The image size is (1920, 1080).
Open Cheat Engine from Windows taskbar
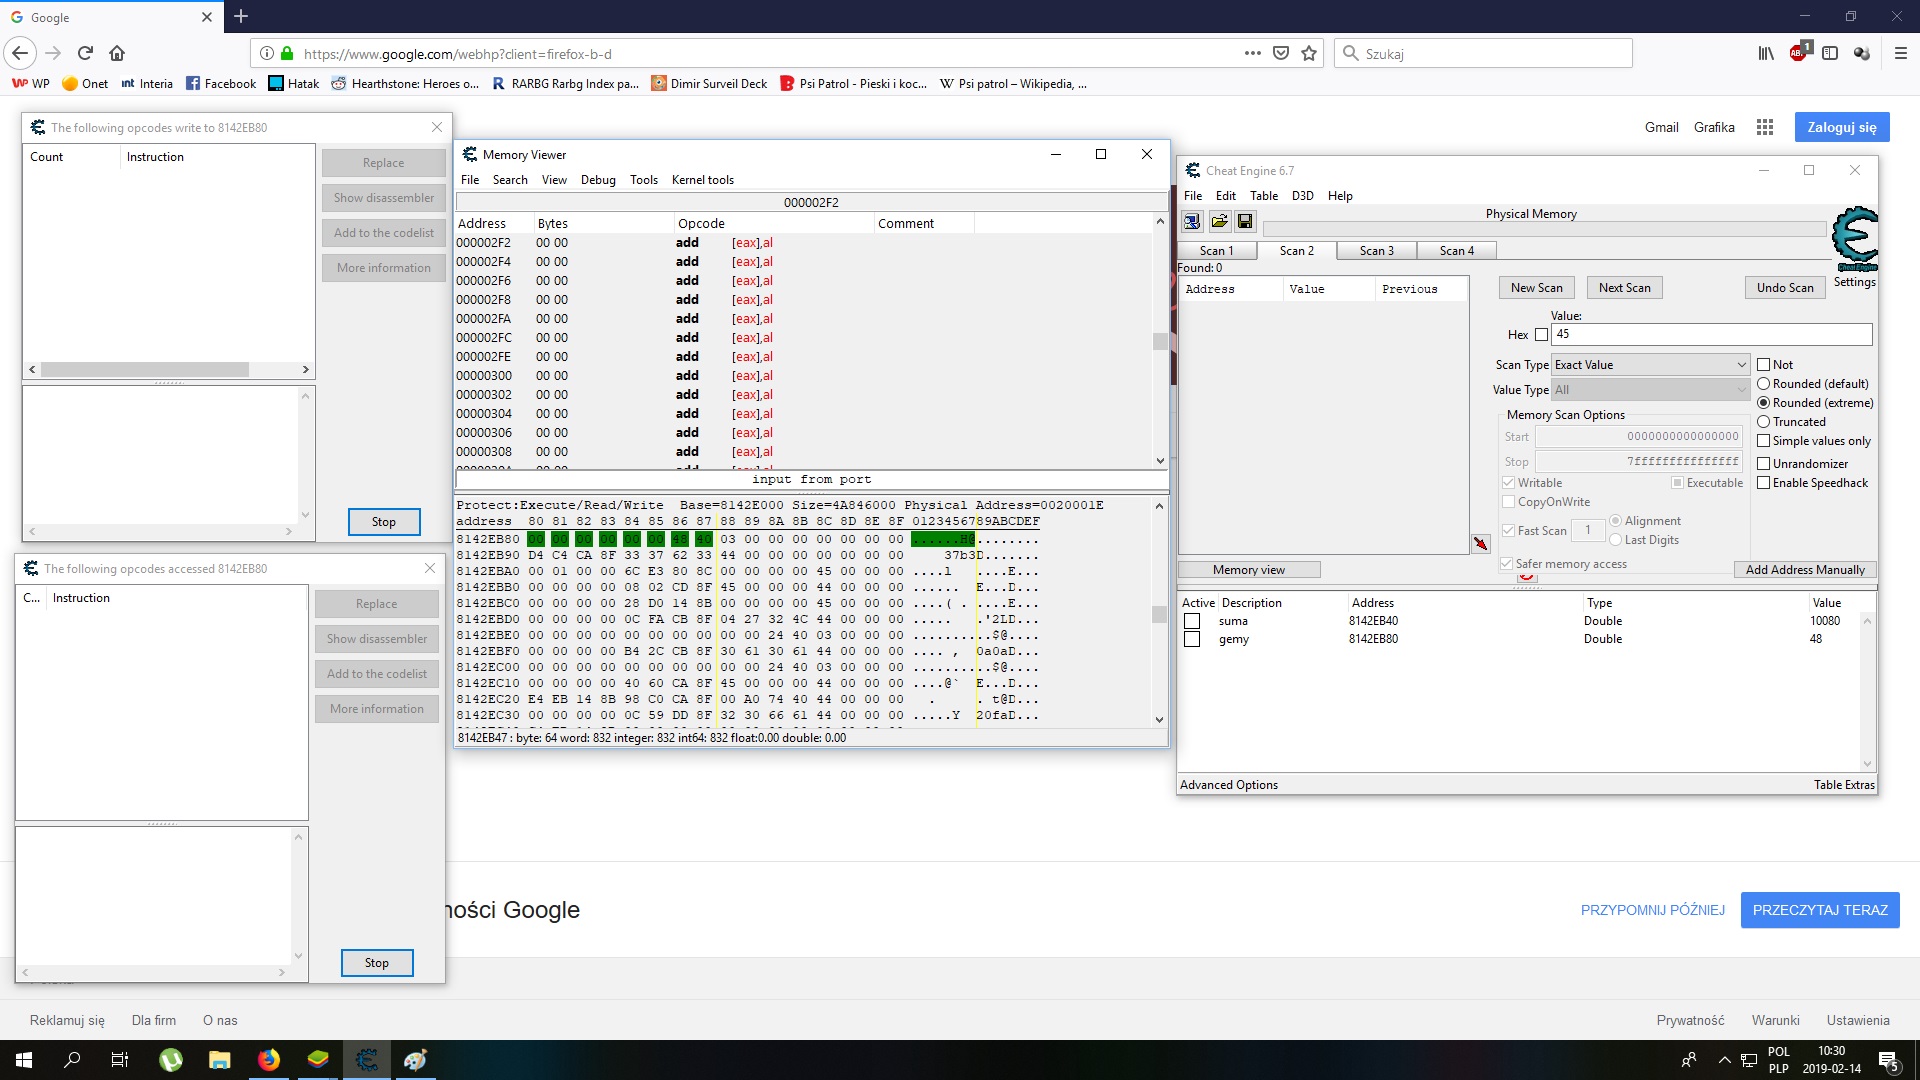click(x=366, y=1059)
